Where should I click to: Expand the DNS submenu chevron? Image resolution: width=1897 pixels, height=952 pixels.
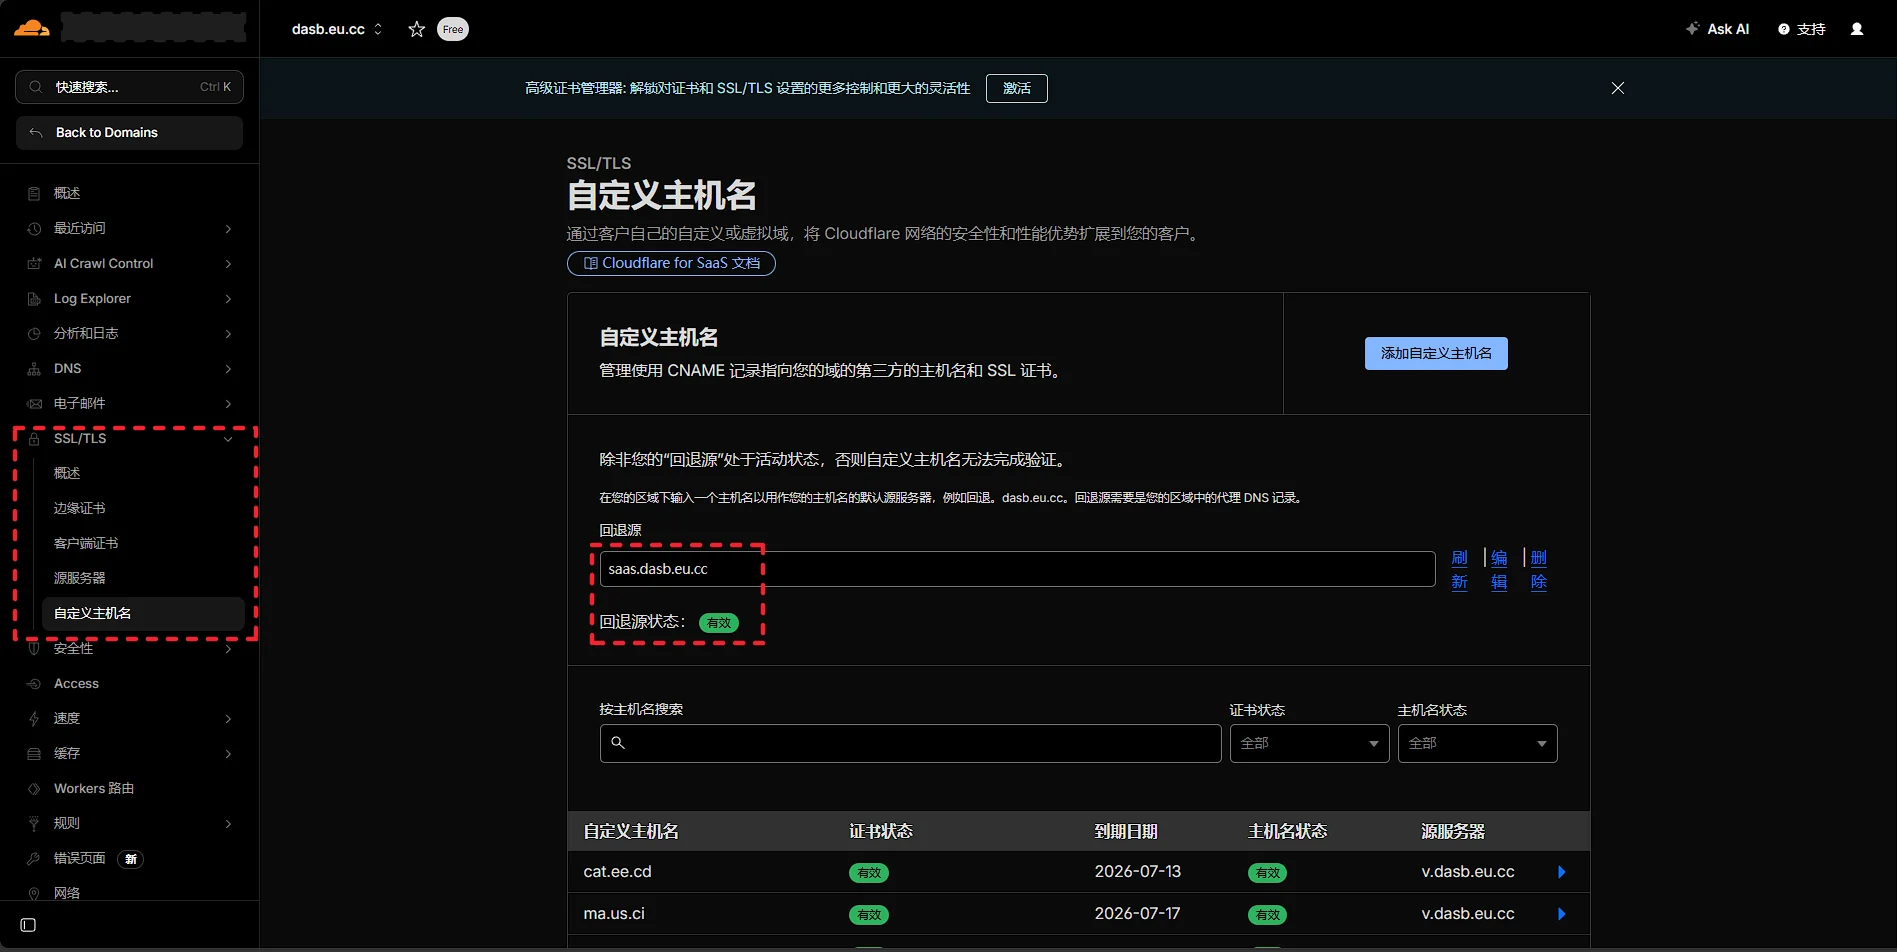tap(228, 368)
